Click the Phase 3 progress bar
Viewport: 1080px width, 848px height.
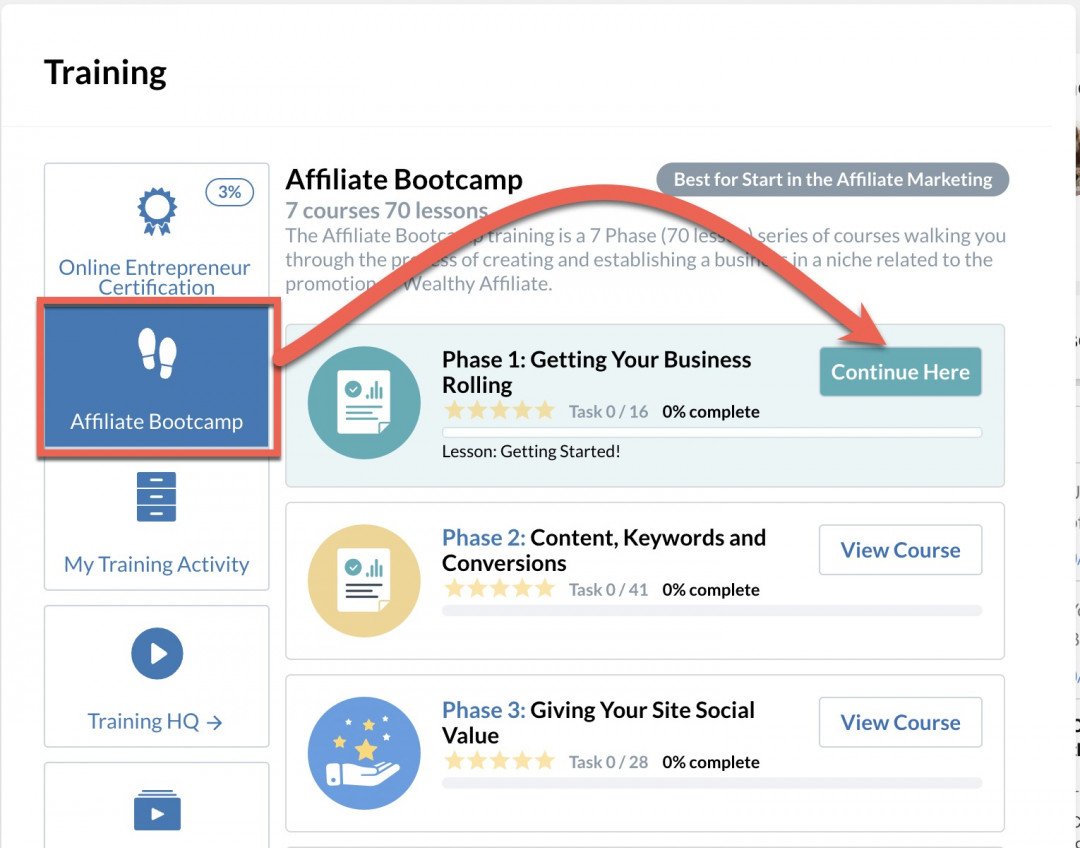point(712,783)
